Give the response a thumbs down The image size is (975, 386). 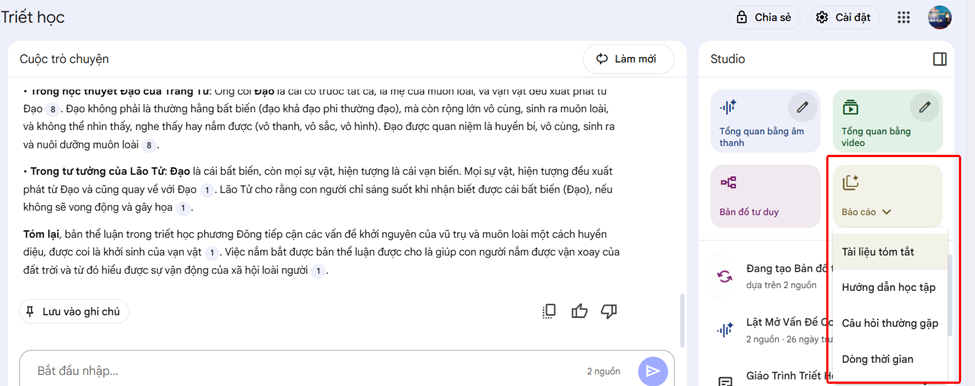click(x=609, y=311)
